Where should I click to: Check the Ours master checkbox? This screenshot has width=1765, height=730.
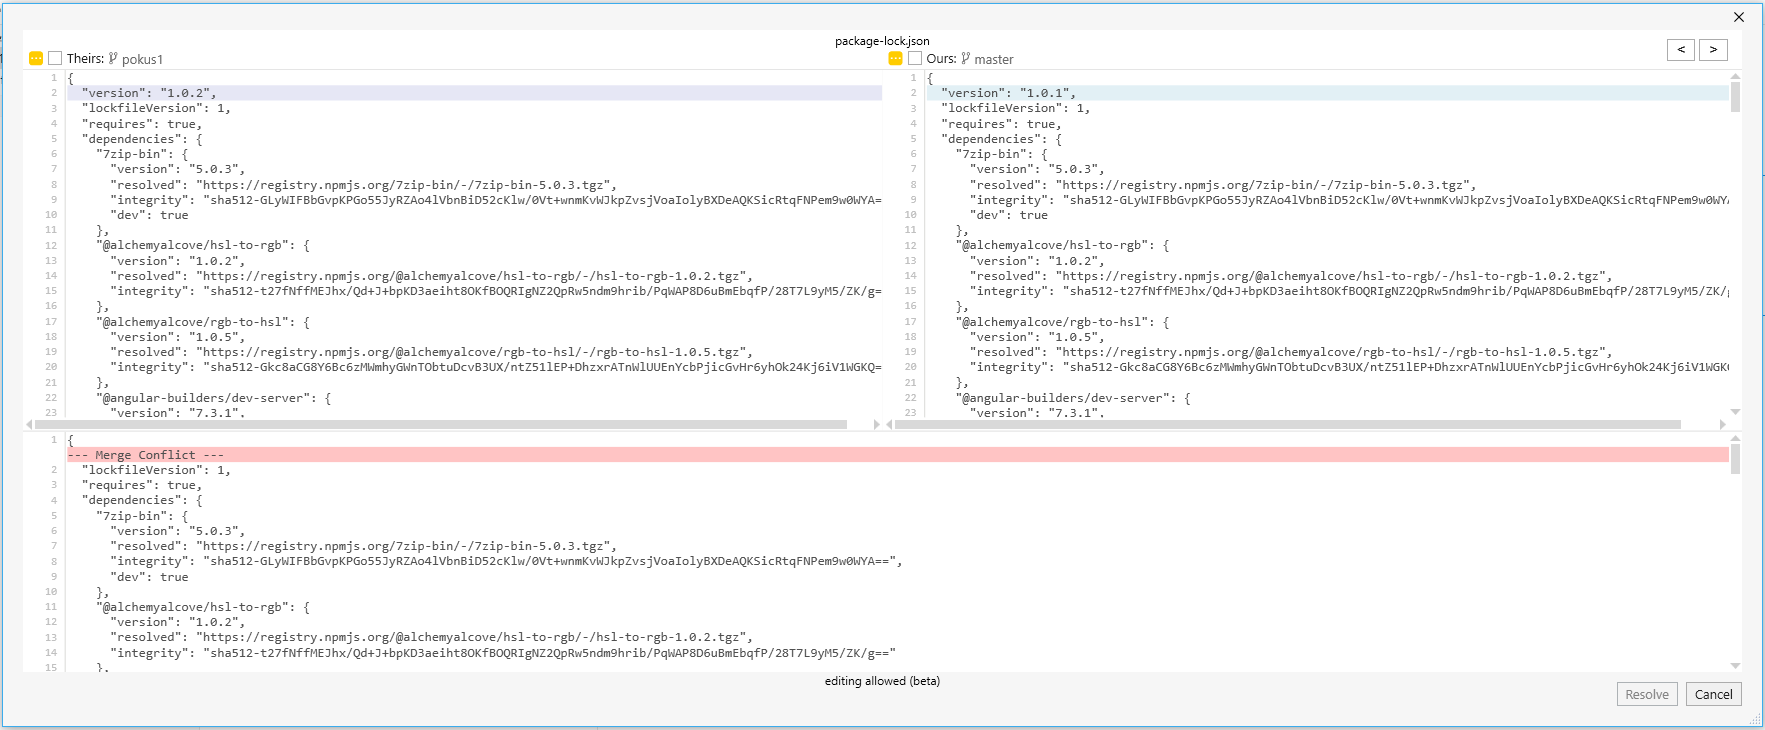coord(914,58)
